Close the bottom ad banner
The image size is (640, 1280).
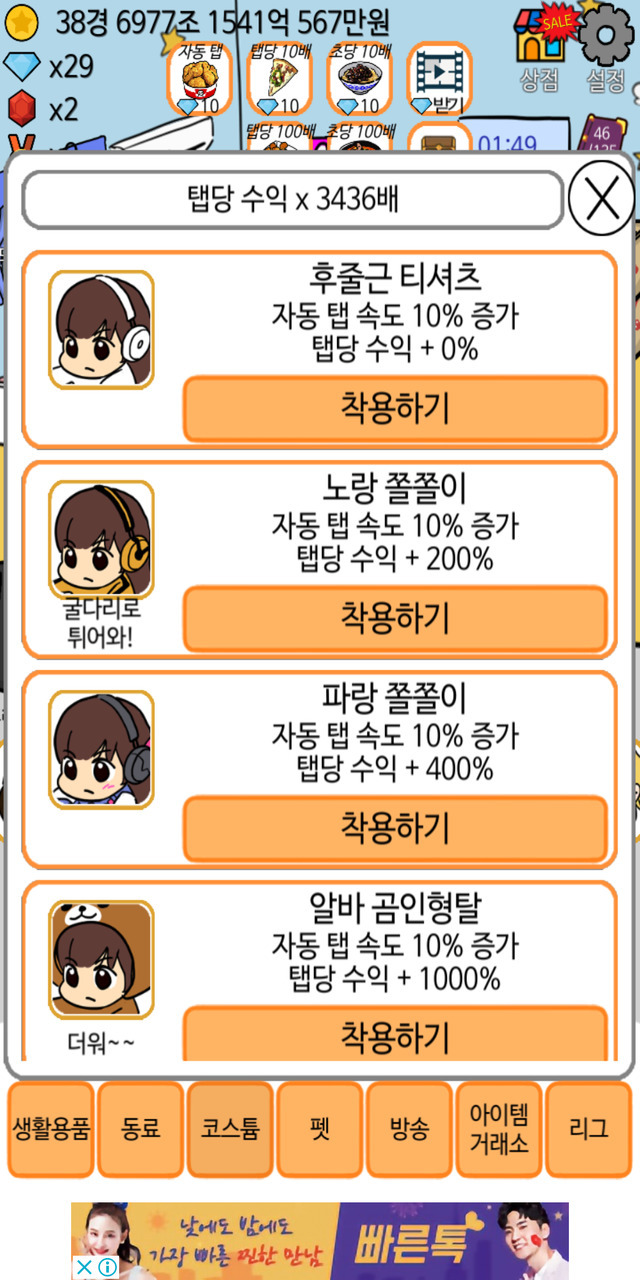[x=86, y=1268]
